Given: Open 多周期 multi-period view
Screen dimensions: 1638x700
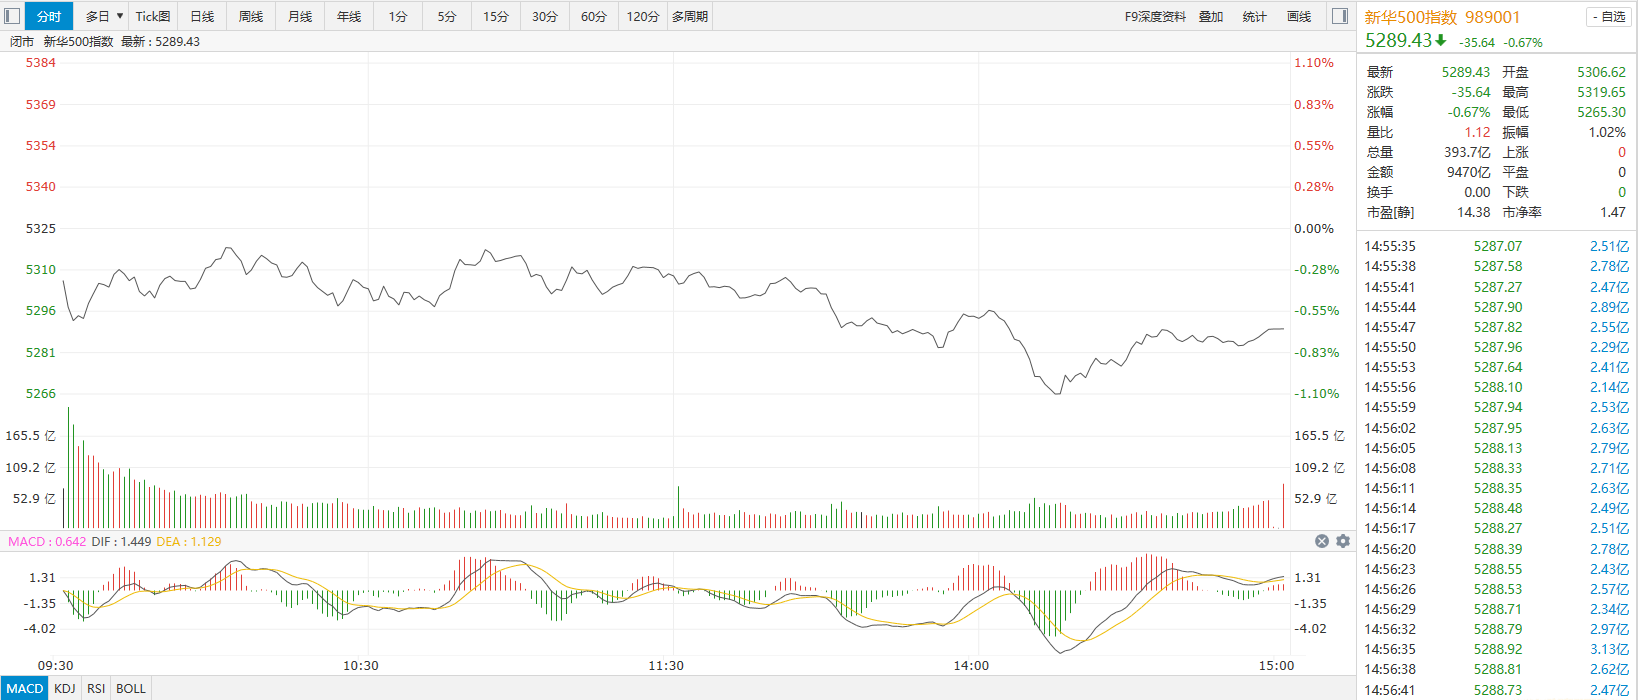Looking at the screenshot, I should pyautogui.click(x=690, y=16).
